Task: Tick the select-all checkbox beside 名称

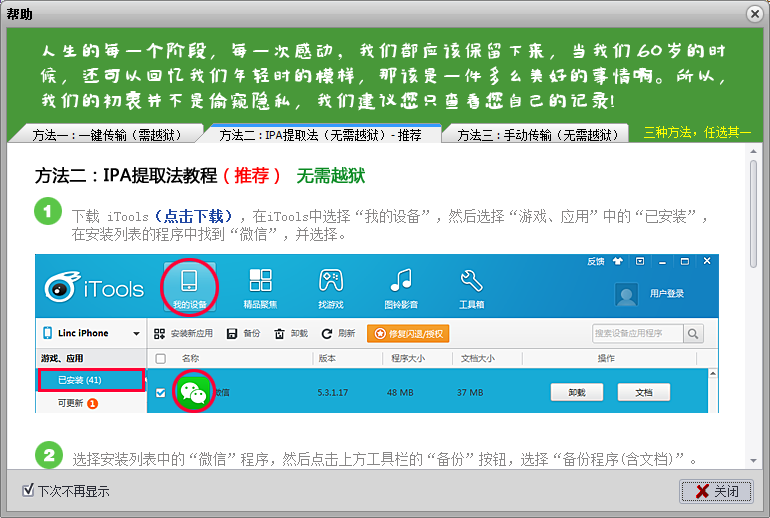Action: [x=161, y=358]
